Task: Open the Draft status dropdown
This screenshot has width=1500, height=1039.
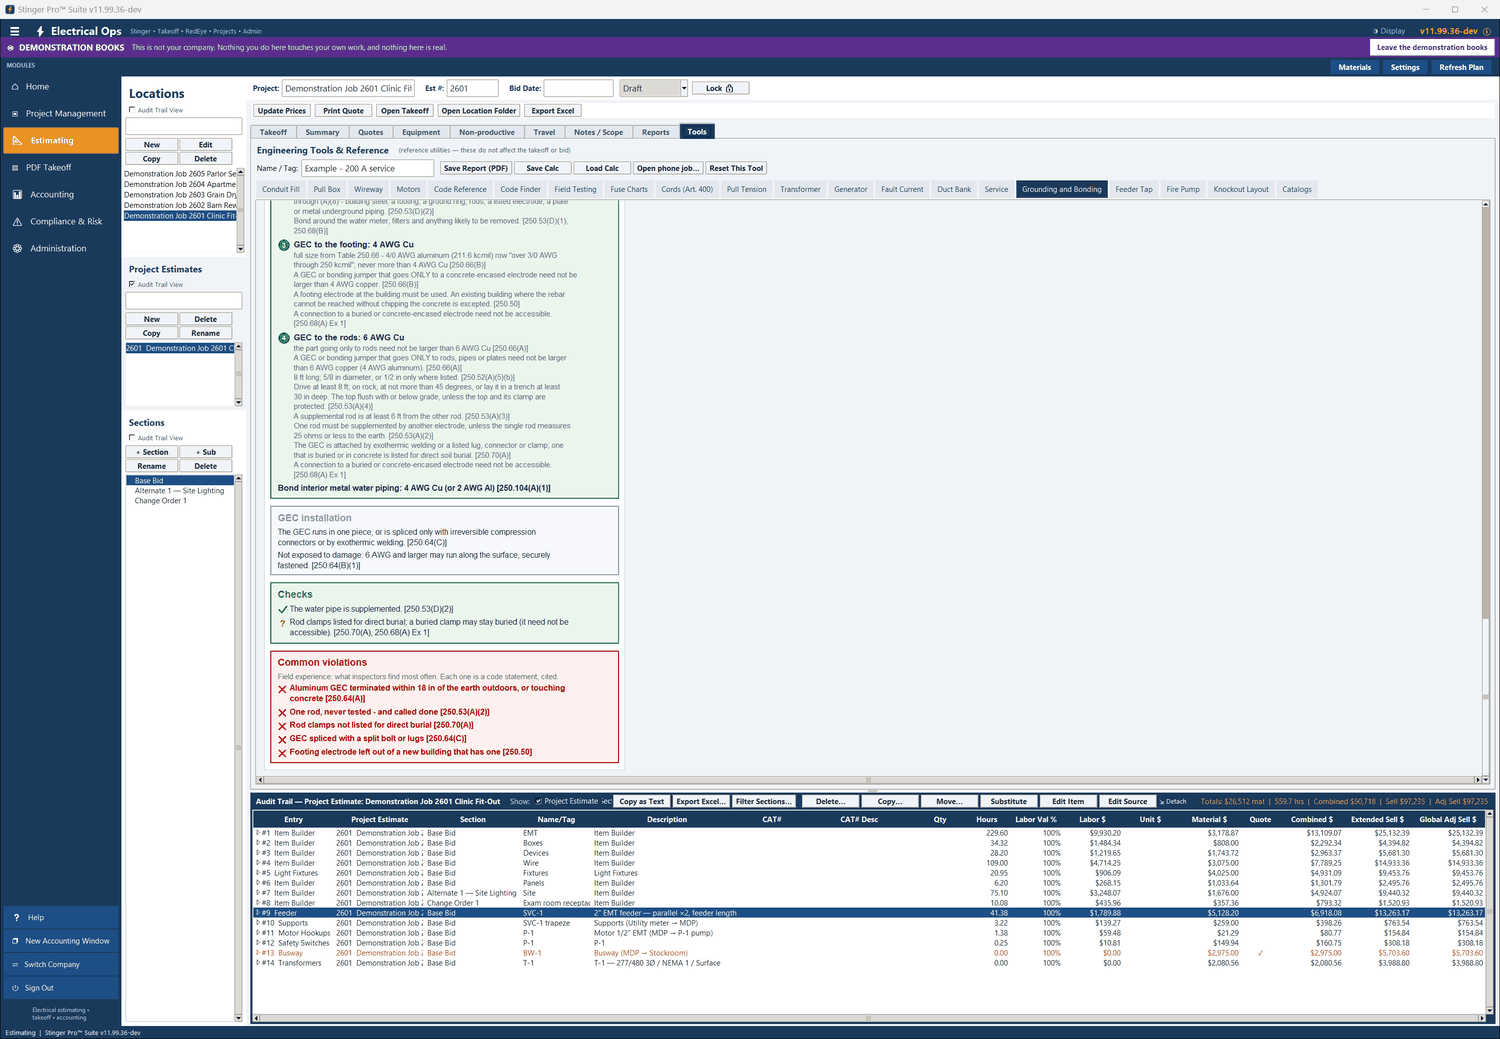Action: 684,88
